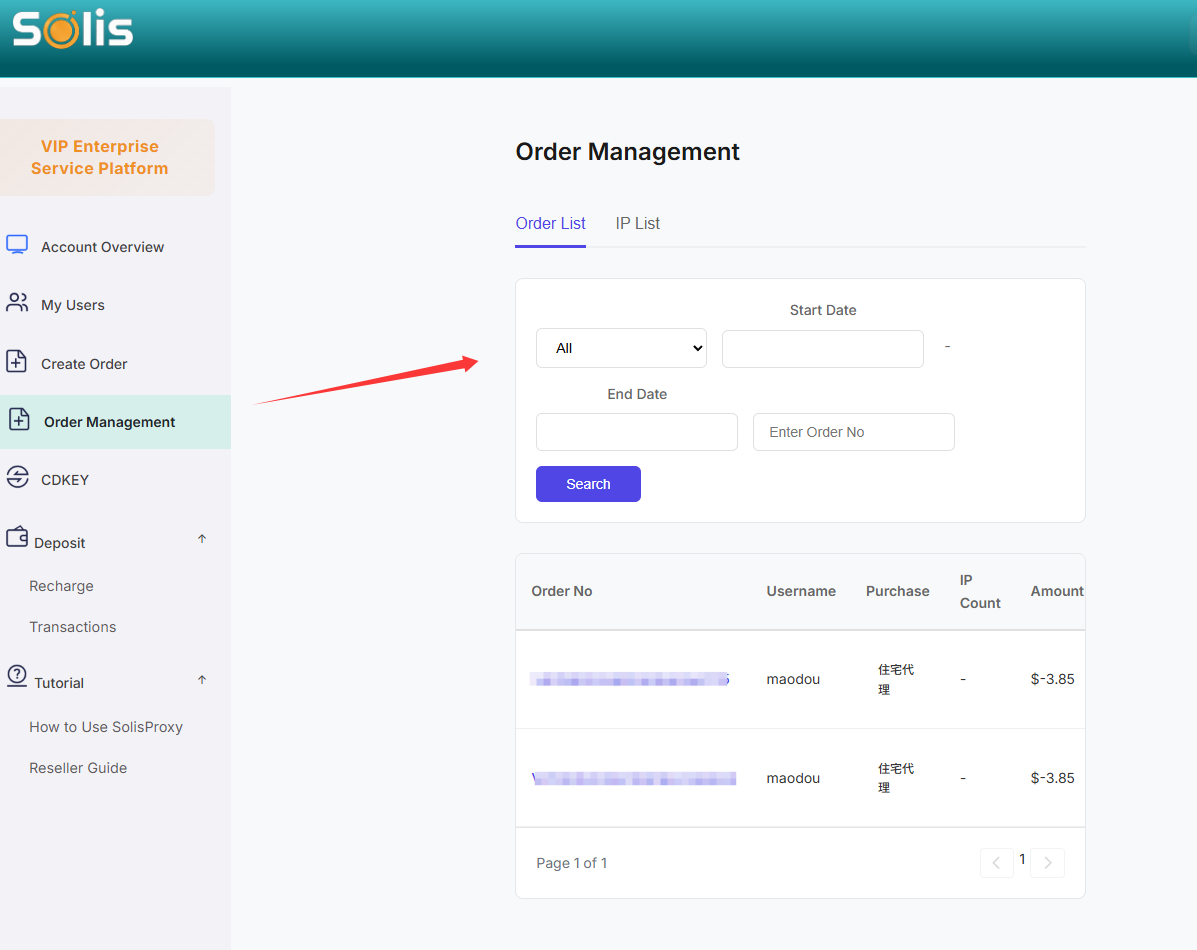This screenshot has height=950, width=1197.
Task: Go to next page arrow
Action: [1047, 863]
